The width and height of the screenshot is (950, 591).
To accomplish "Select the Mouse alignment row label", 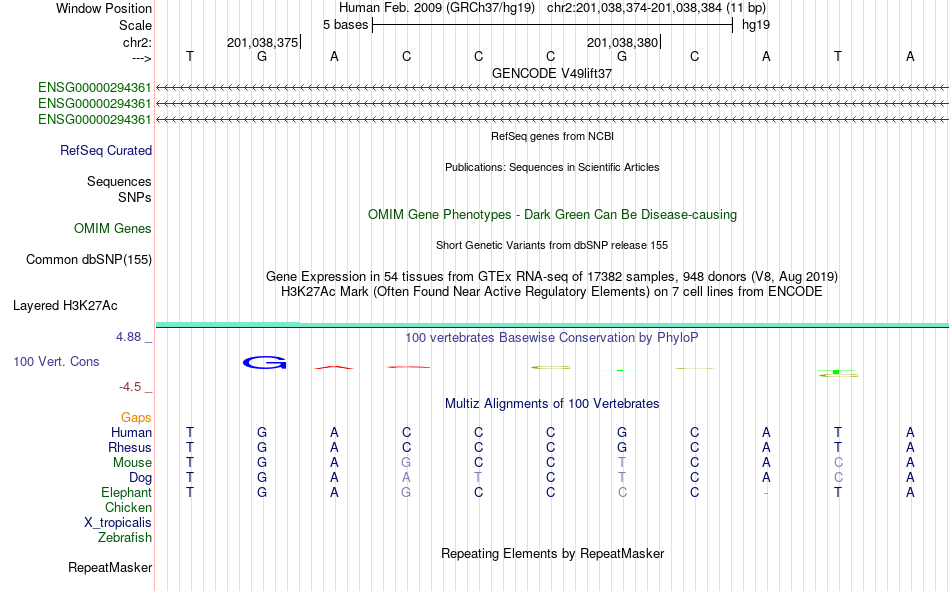I will pyautogui.click(x=132, y=462).
